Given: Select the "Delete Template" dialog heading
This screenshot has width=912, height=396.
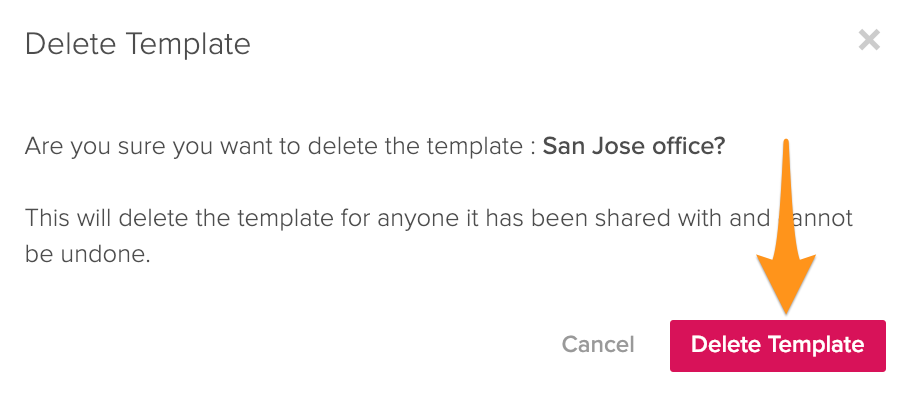Looking at the screenshot, I should 138,44.
